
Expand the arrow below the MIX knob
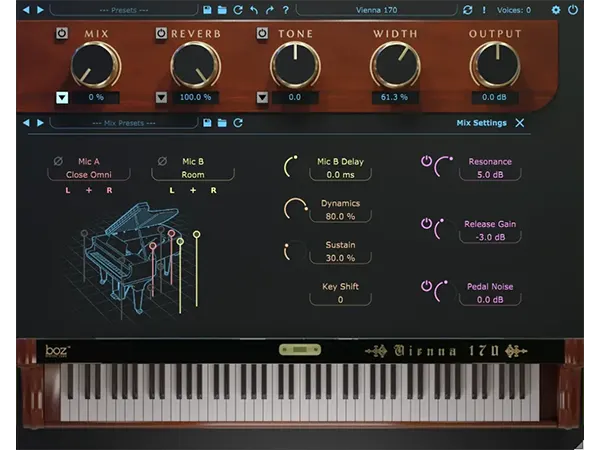[x=61, y=98]
